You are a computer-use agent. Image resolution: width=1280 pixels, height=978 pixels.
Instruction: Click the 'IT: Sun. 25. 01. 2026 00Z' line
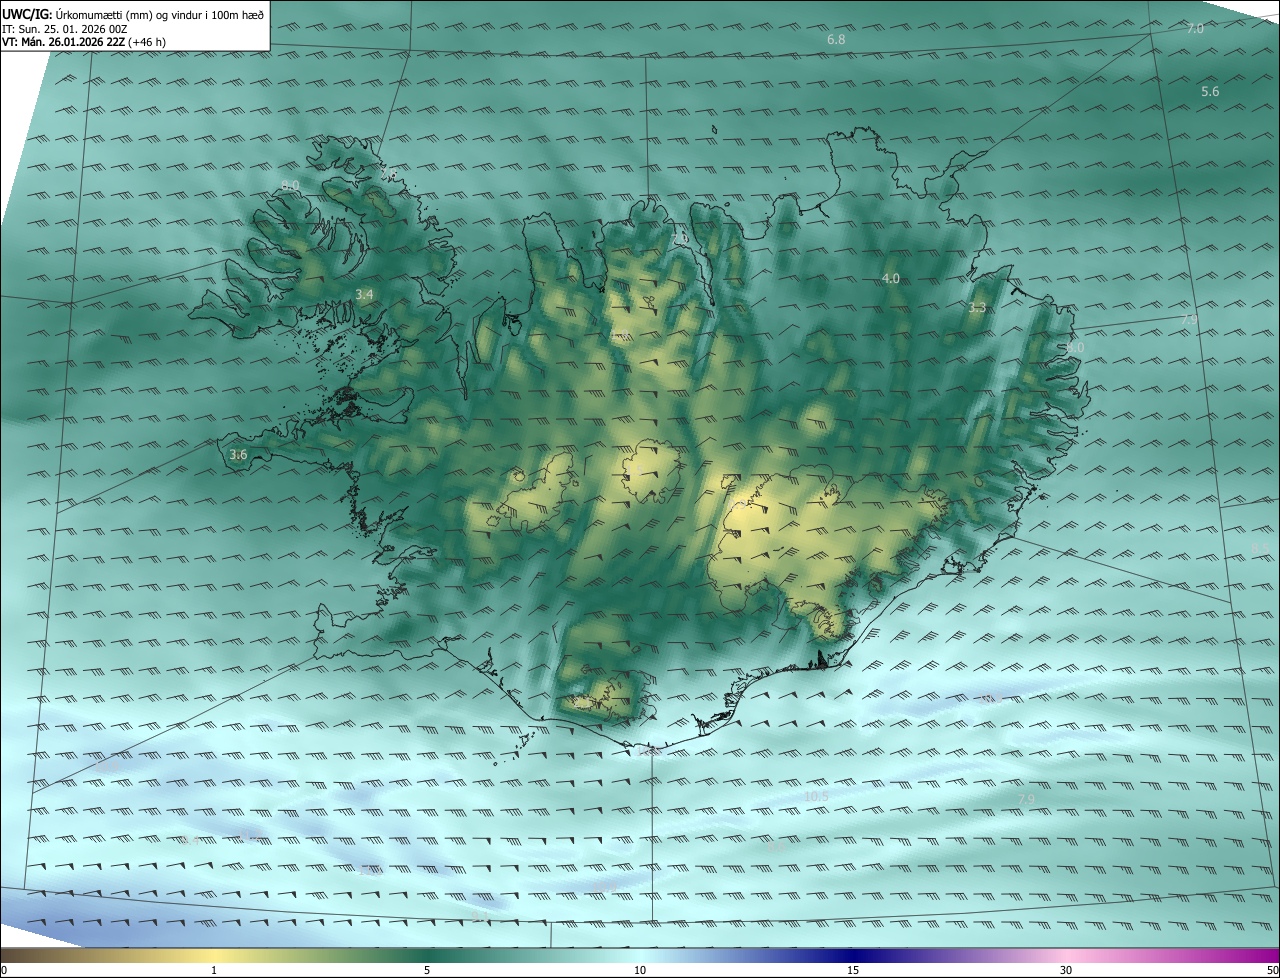[x=66, y=29]
